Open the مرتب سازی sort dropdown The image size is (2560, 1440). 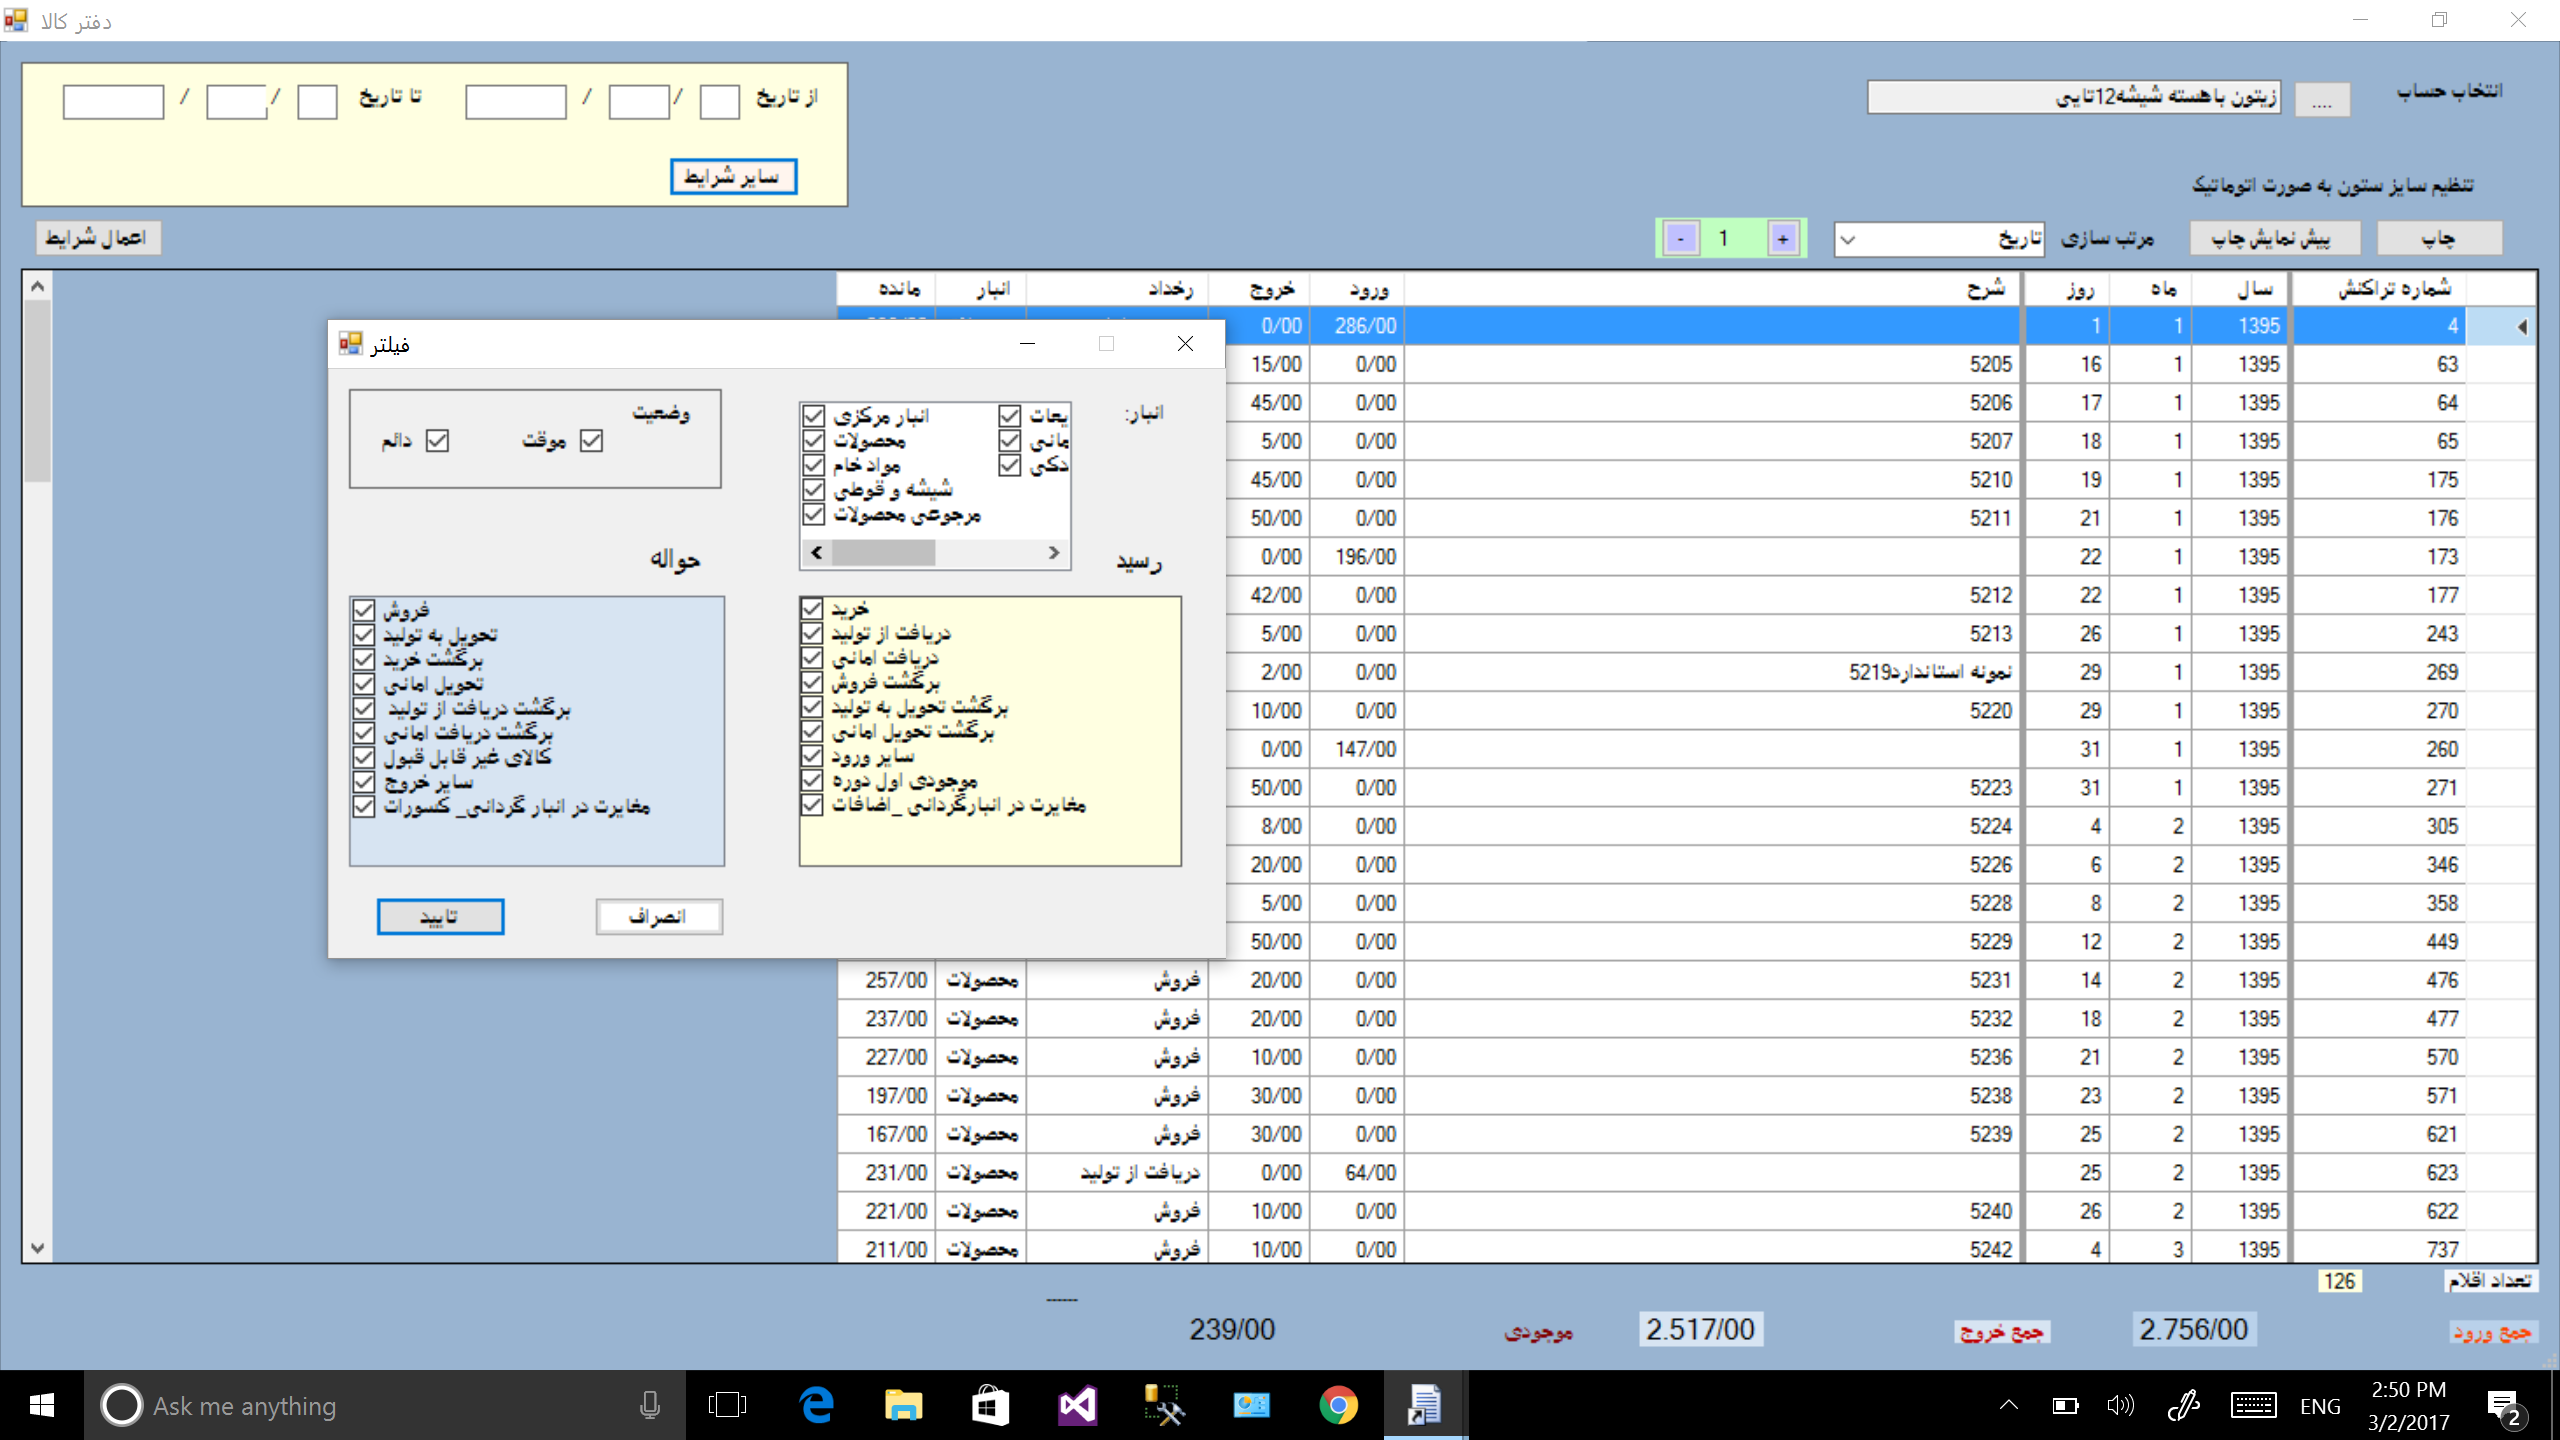[x=1848, y=240]
